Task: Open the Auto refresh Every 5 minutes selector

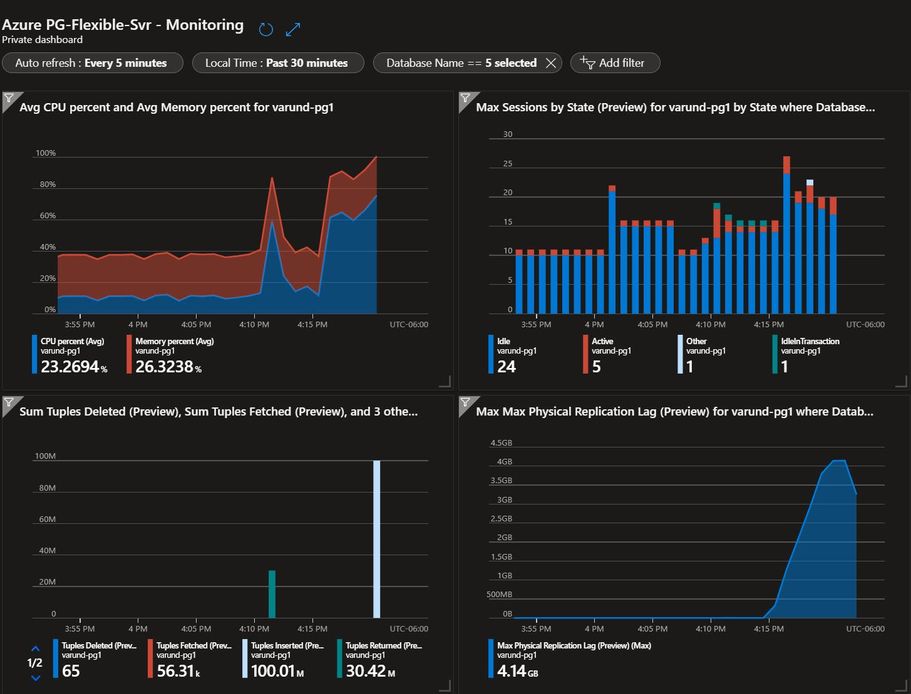Action: (x=92, y=63)
